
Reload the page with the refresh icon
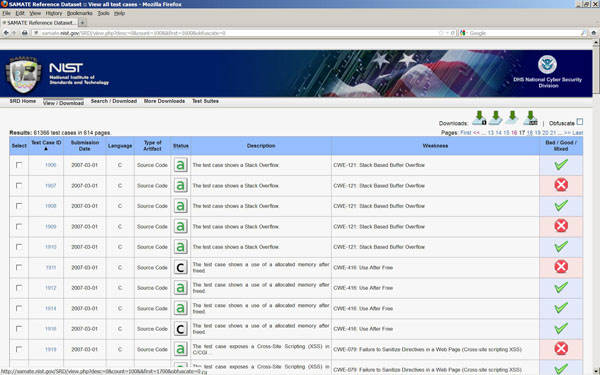(x=453, y=33)
